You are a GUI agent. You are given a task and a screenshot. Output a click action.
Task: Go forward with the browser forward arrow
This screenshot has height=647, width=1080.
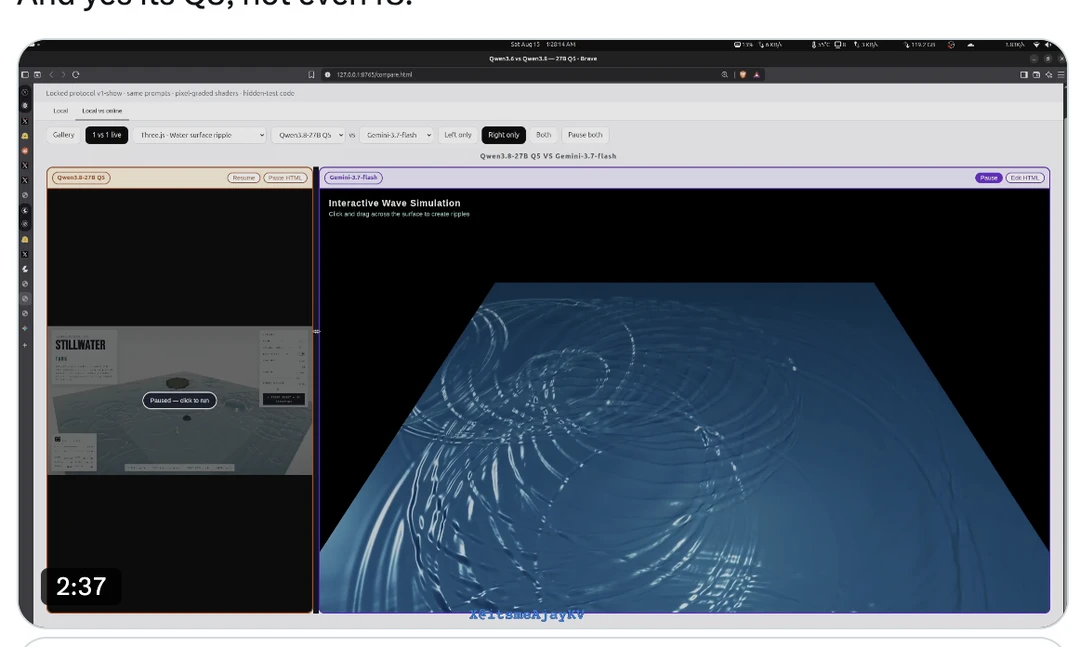coord(63,74)
